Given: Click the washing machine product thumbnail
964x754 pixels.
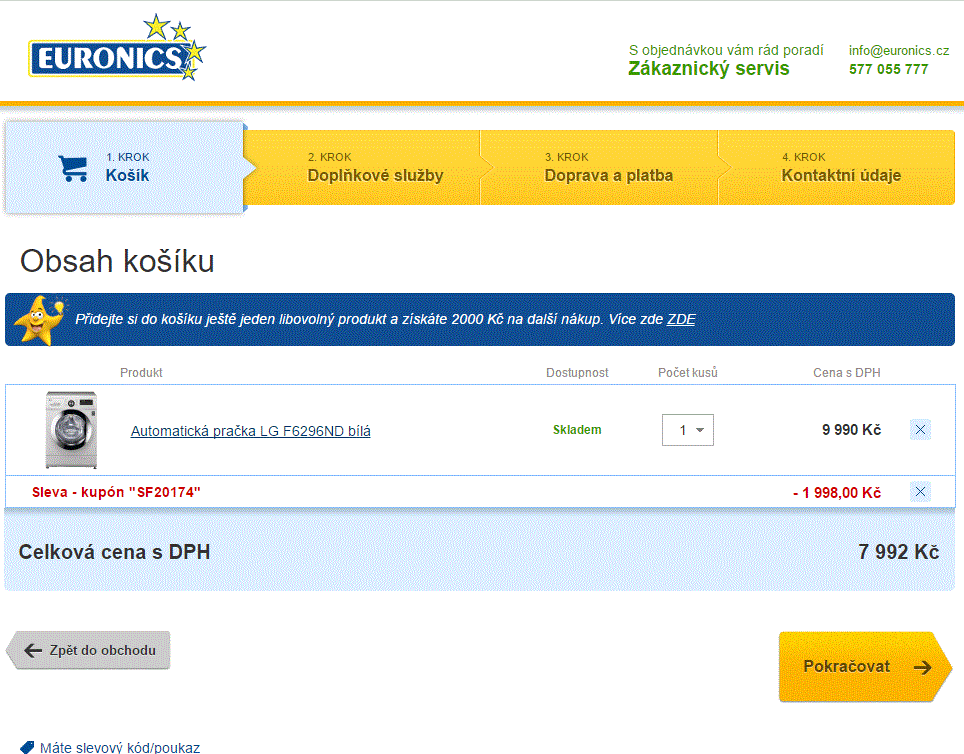Looking at the screenshot, I should pos(71,429).
